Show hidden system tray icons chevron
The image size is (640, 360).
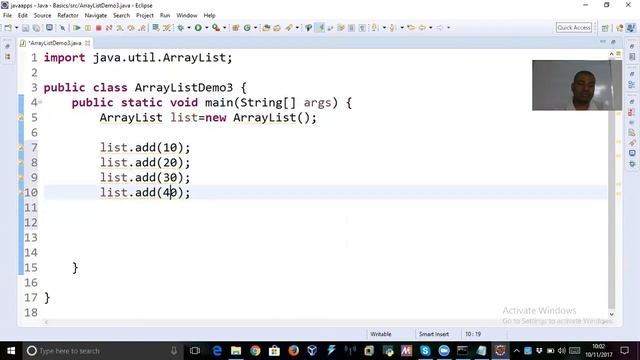click(516, 351)
